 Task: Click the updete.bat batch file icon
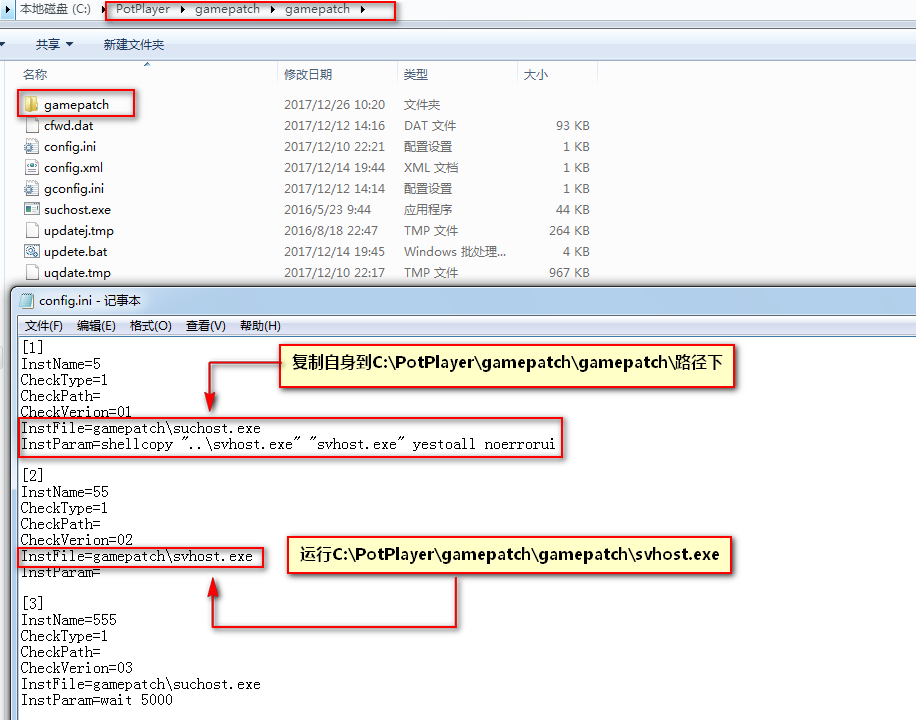point(31,252)
